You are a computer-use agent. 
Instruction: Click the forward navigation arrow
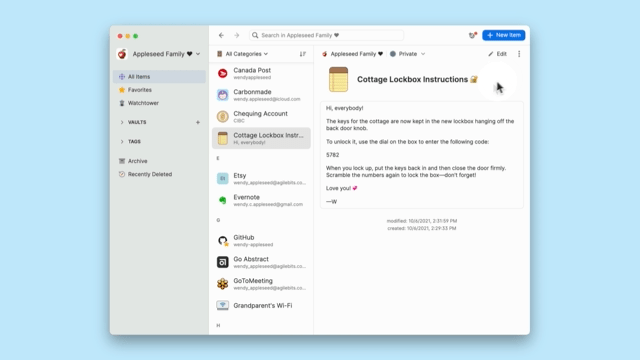click(x=237, y=35)
